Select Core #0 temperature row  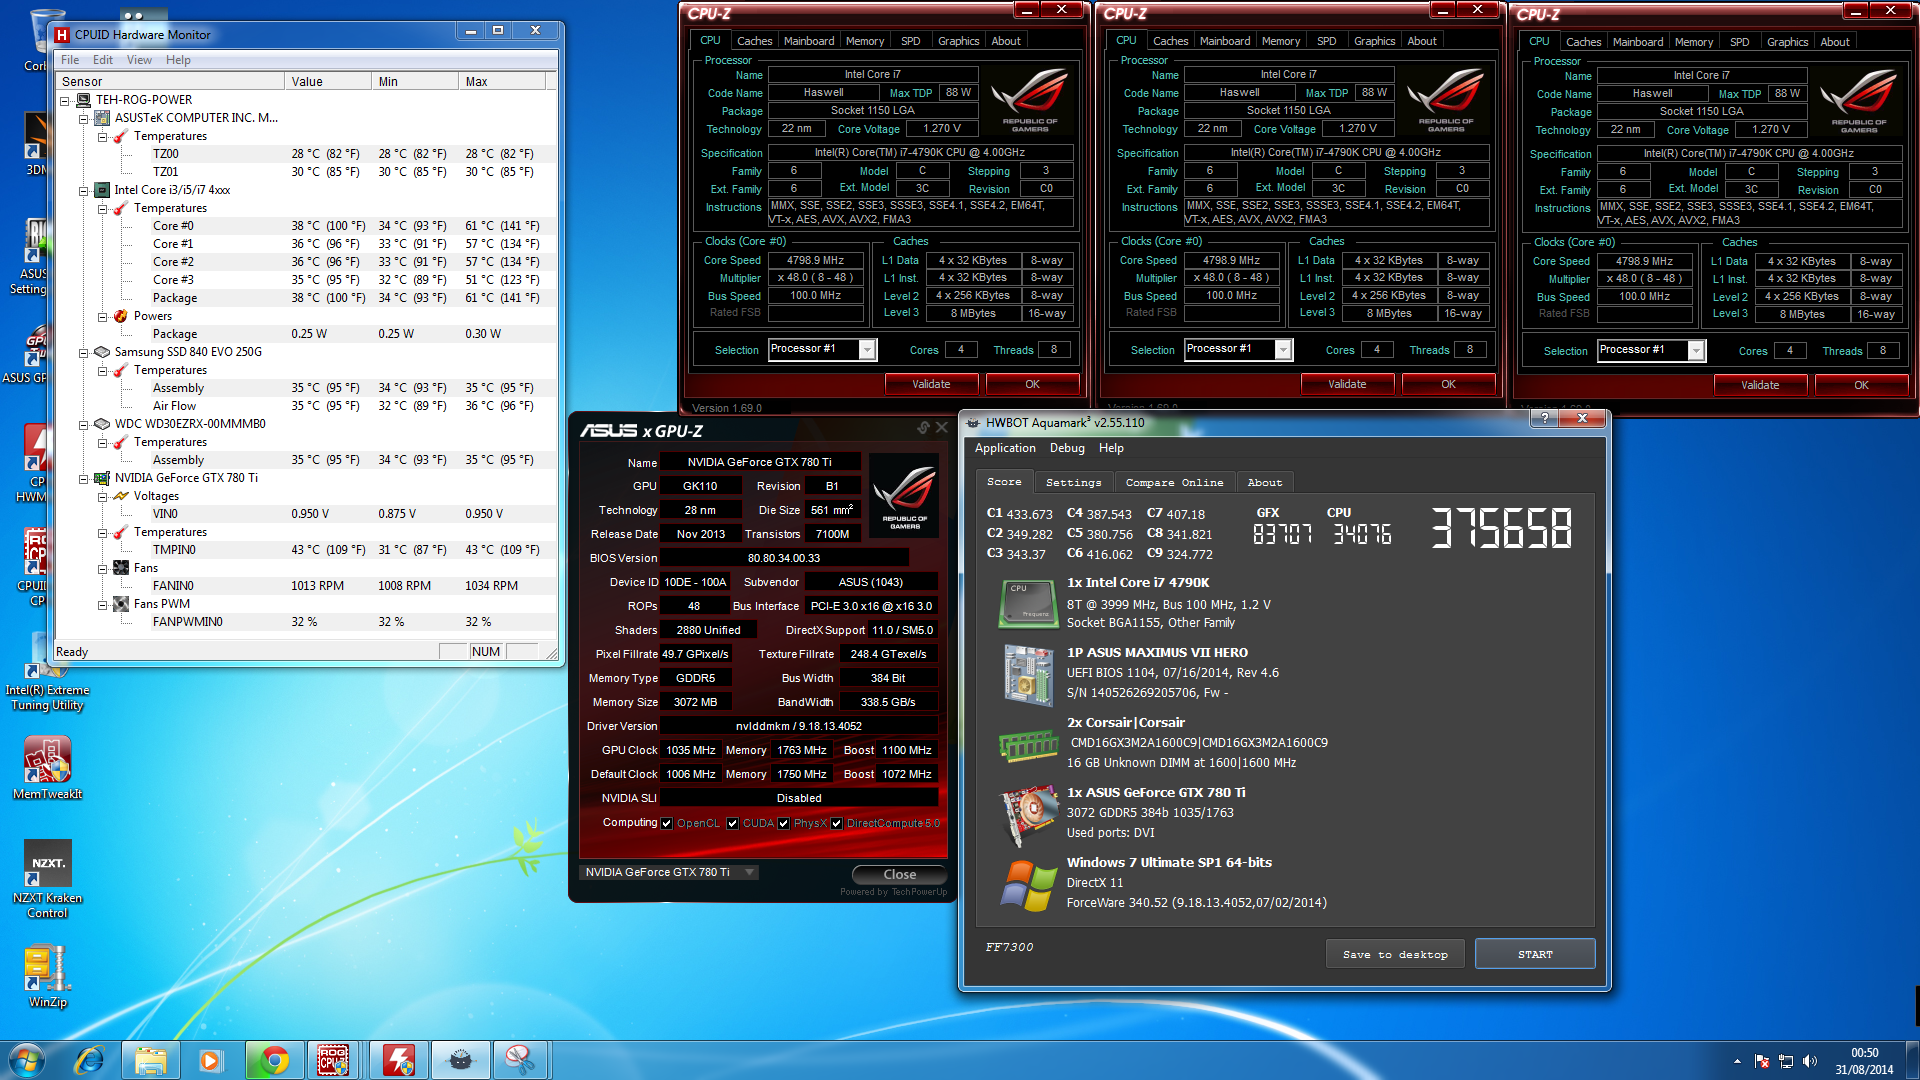click(306, 226)
